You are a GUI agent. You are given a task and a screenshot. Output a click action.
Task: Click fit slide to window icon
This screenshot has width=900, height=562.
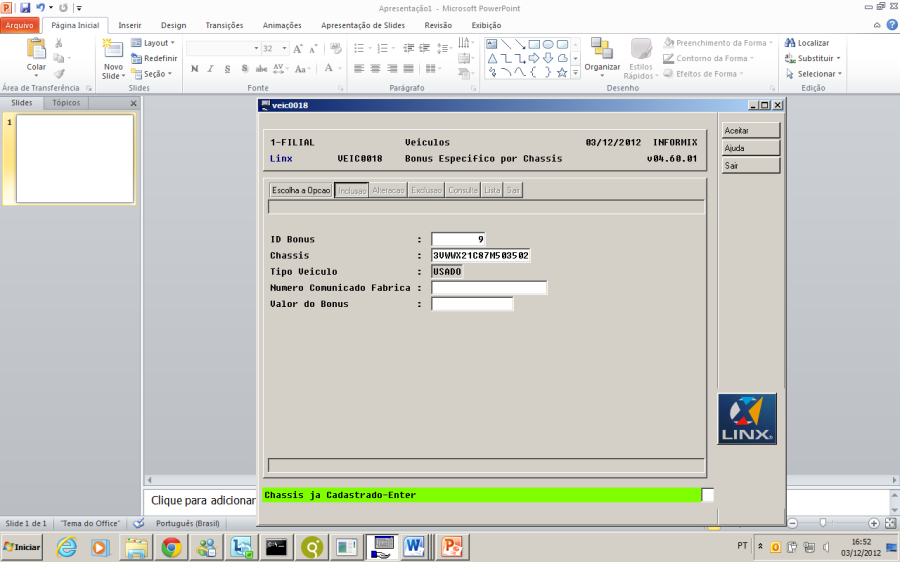[890, 523]
